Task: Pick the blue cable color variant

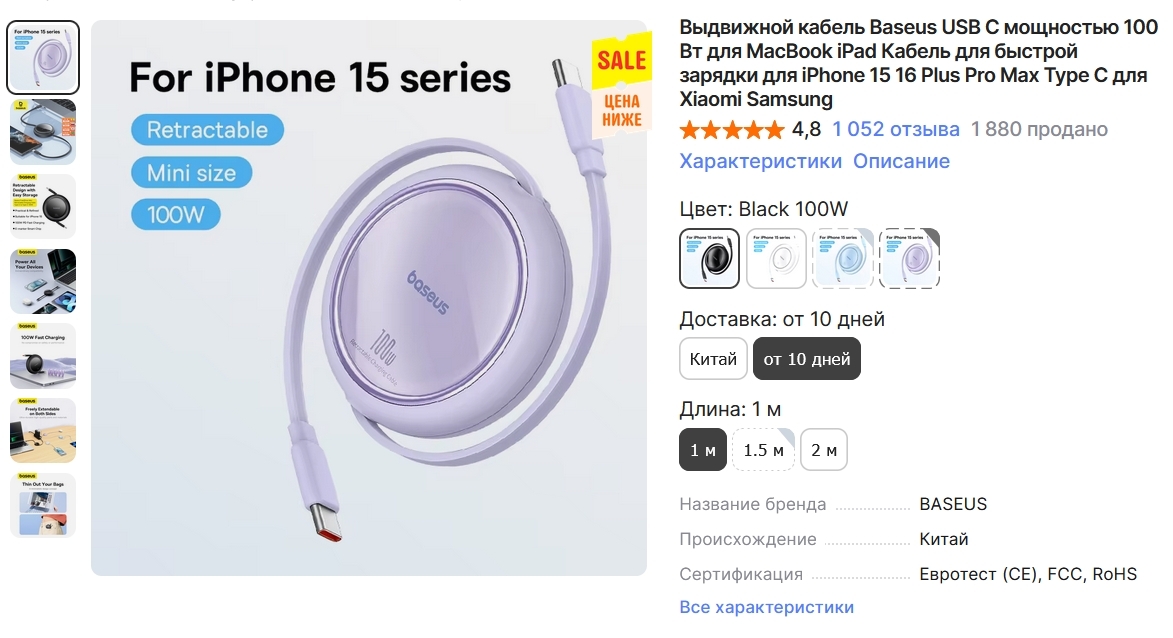Action: click(x=842, y=258)
